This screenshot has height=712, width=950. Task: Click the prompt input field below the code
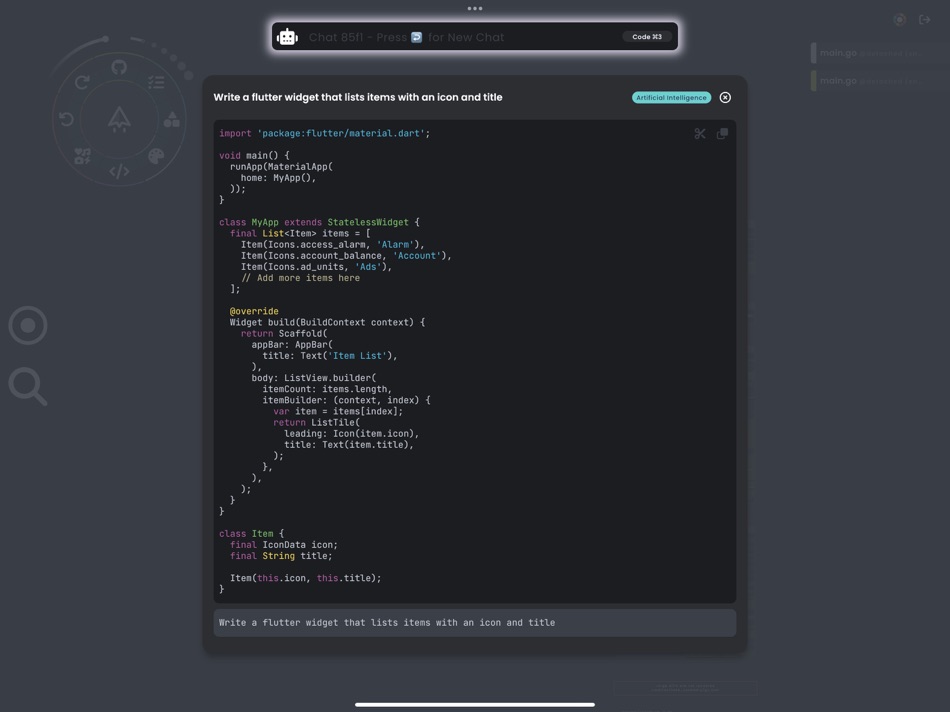tap(474, 622)
